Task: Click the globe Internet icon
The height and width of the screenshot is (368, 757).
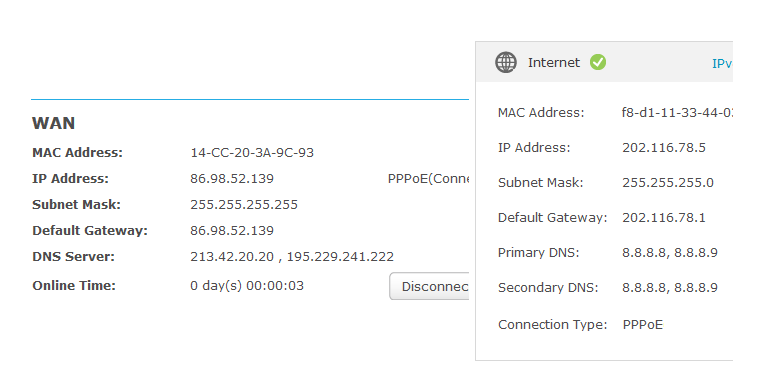Action: coord(505,63)
